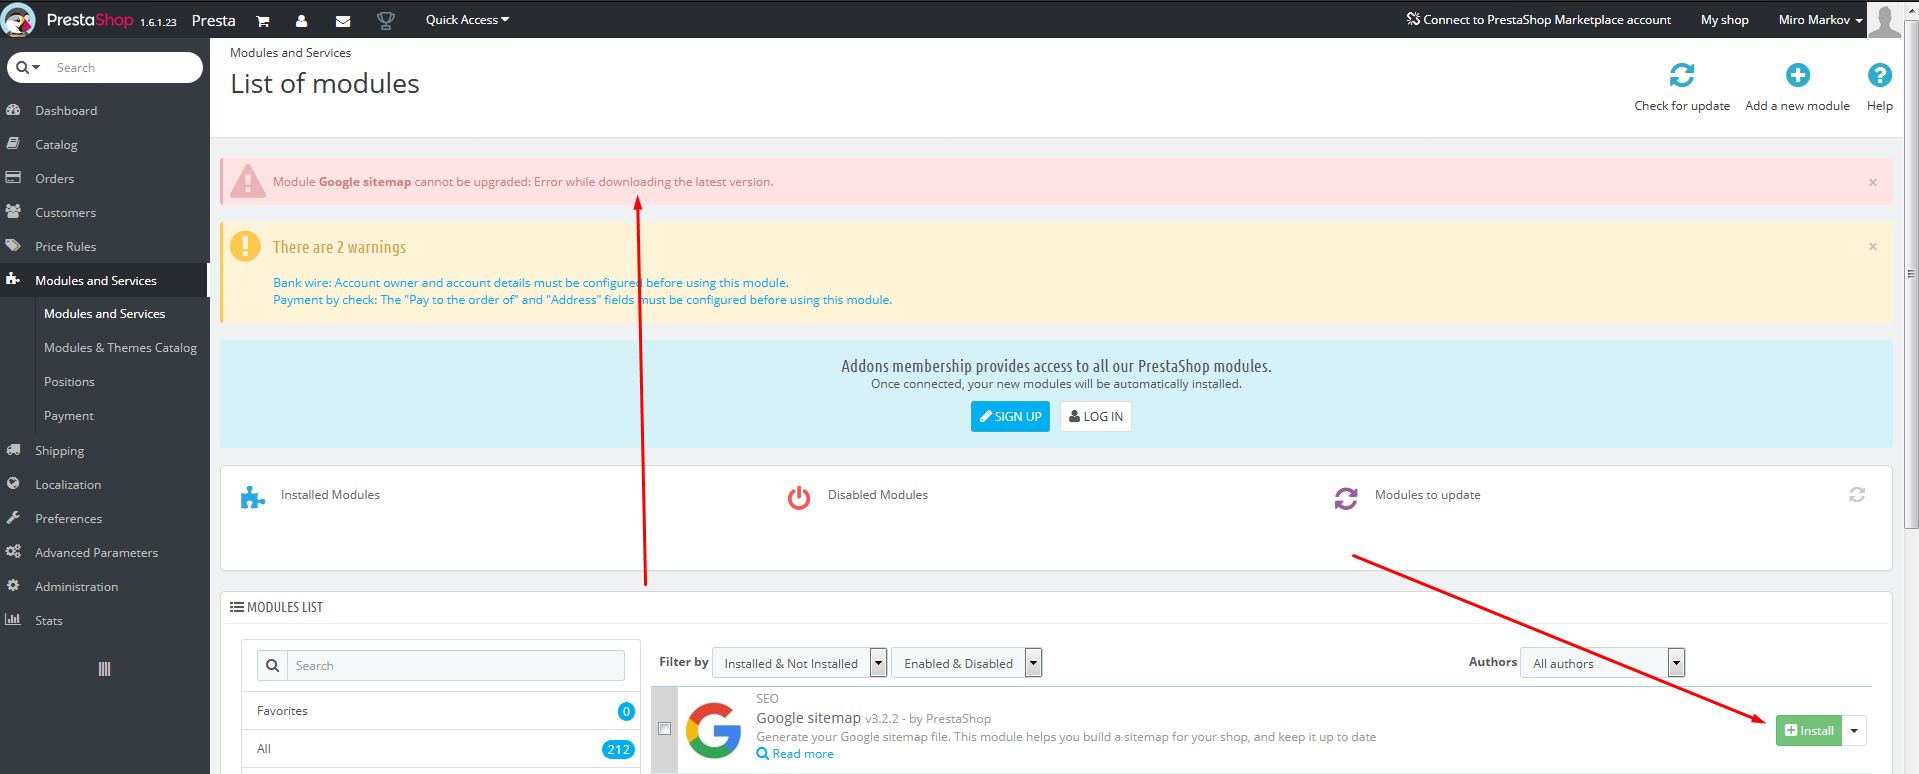Click the Modules to update icon
The image size is (1919, 774).
pyautogui.click(x=1346, y=497)
